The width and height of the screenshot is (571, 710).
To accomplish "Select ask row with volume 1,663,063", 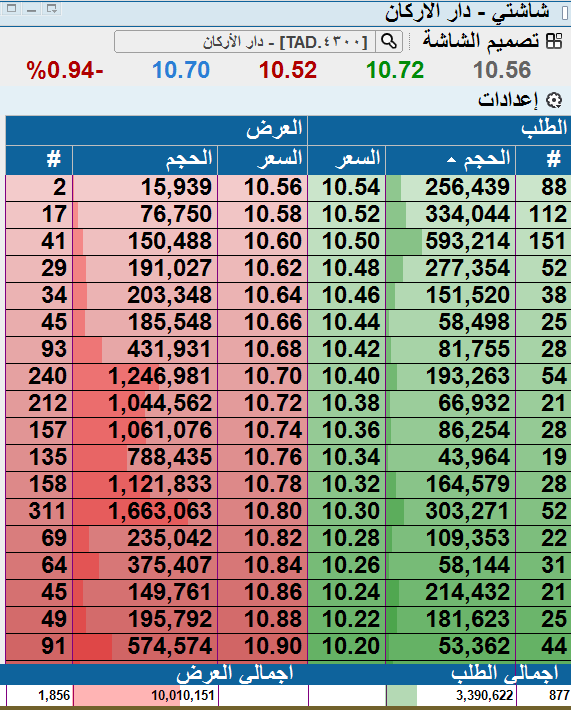I will click(157, 511).
